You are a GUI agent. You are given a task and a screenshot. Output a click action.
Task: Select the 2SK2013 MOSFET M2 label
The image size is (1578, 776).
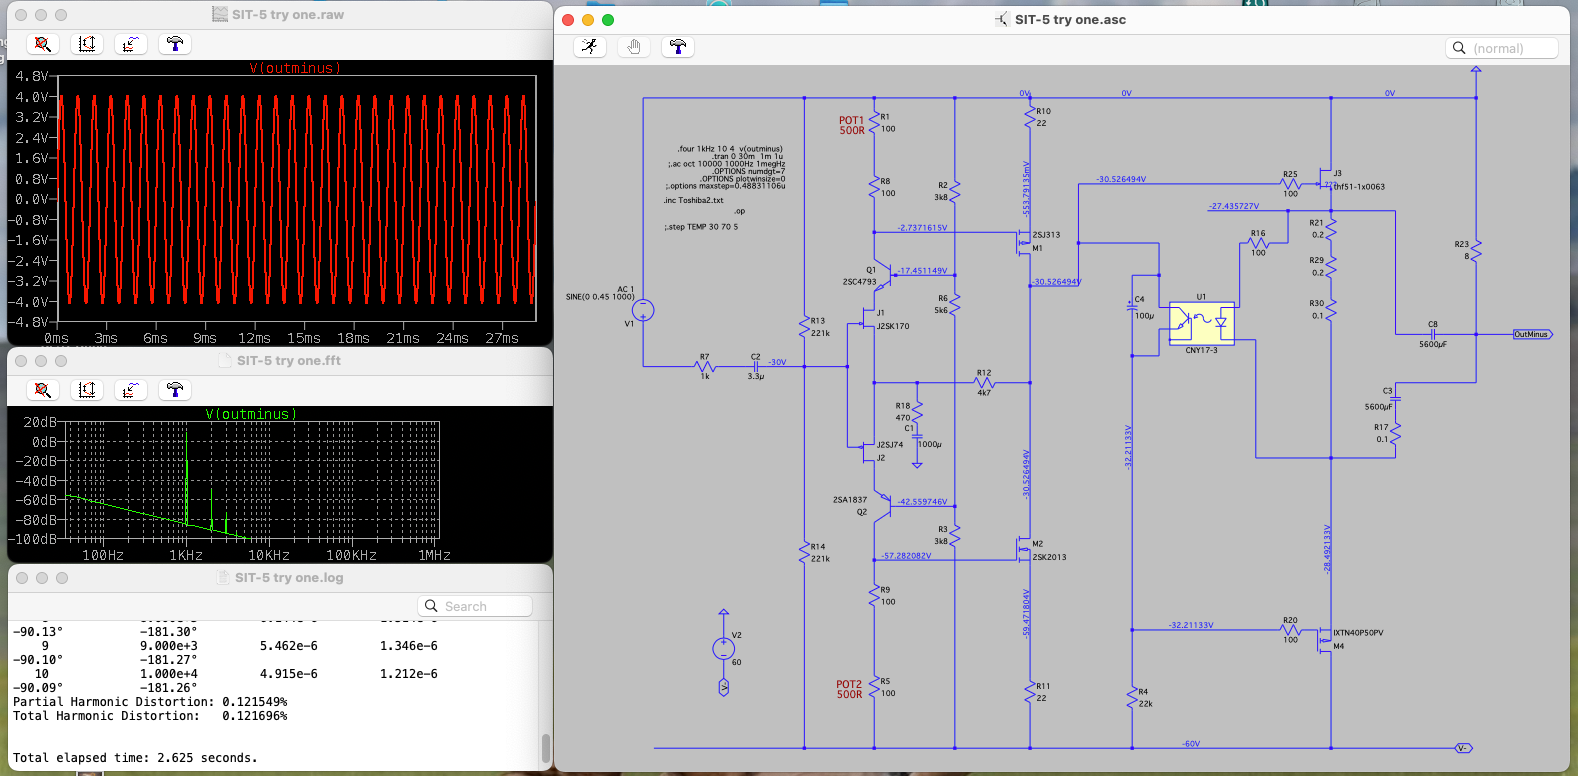tap(1049, 557)
